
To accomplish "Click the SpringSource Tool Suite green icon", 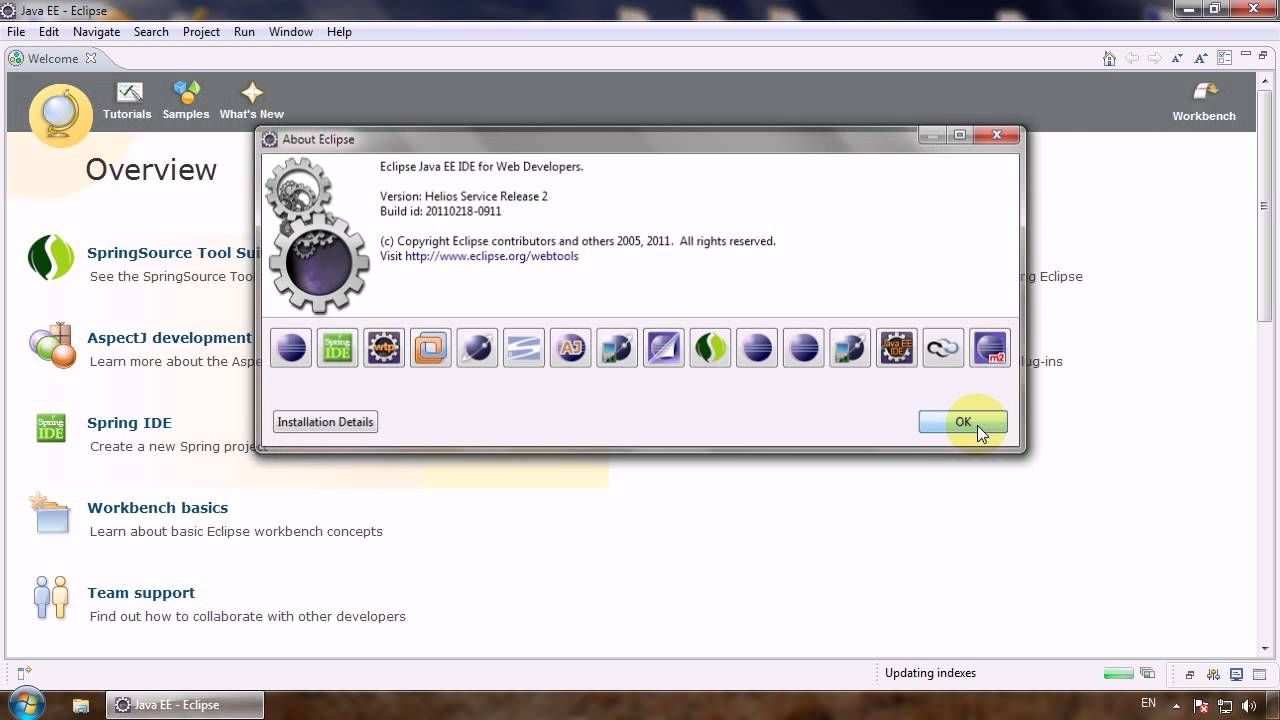I will (51, 258).
